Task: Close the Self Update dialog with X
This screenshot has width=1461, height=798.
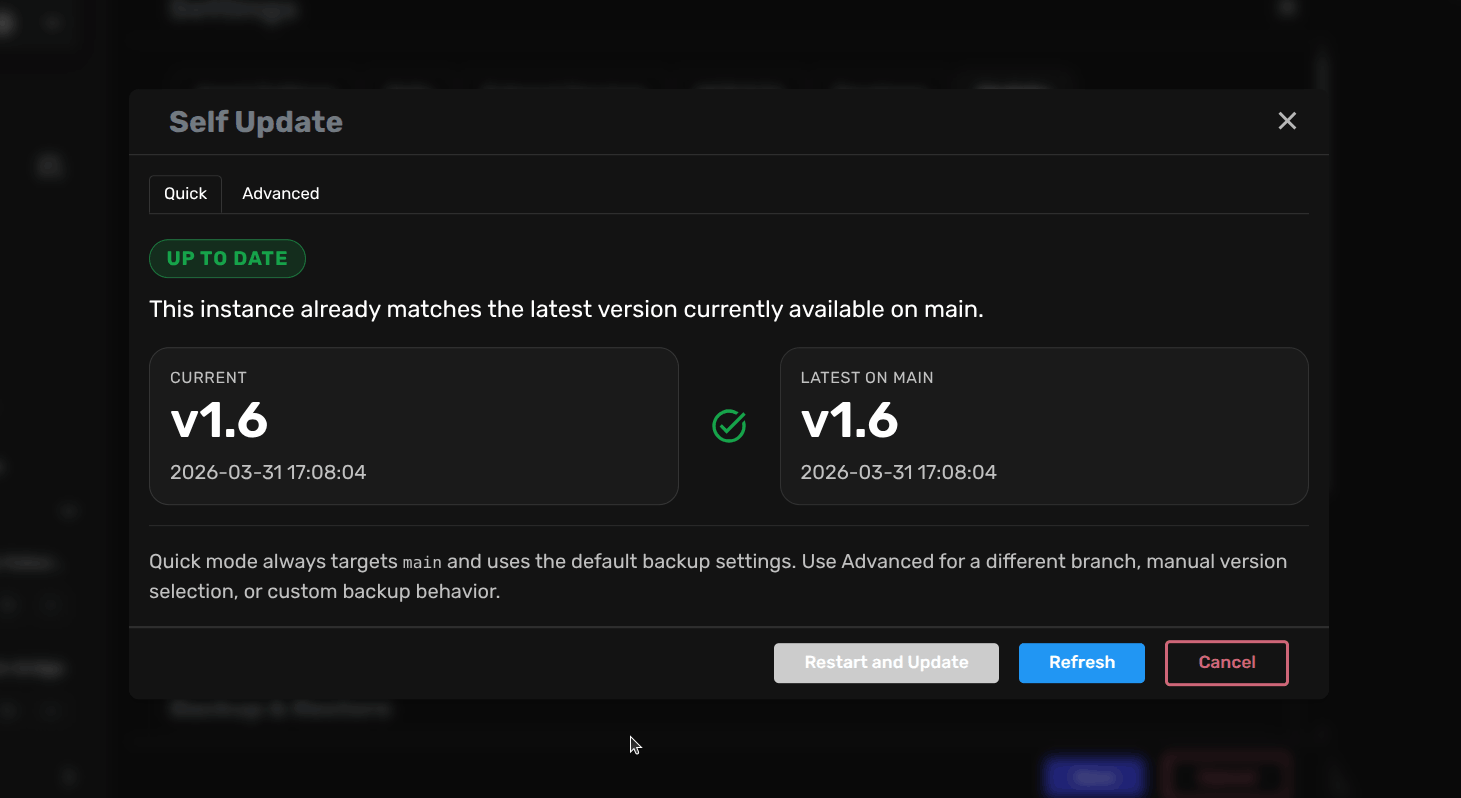Action: coord(1287,121)
